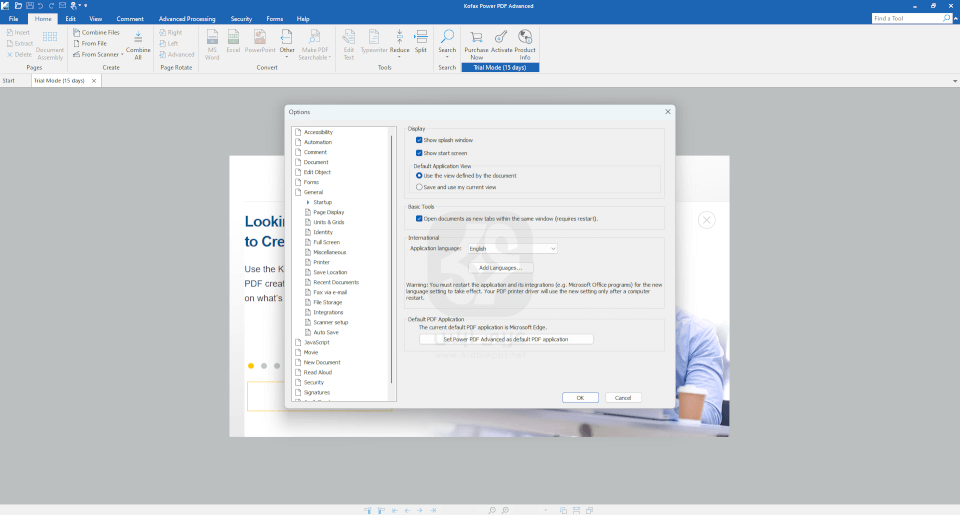This screenshot has width=960, height=515.
Task: Expand the From Scanner dropdown arrow
Action: pos(123,55)
